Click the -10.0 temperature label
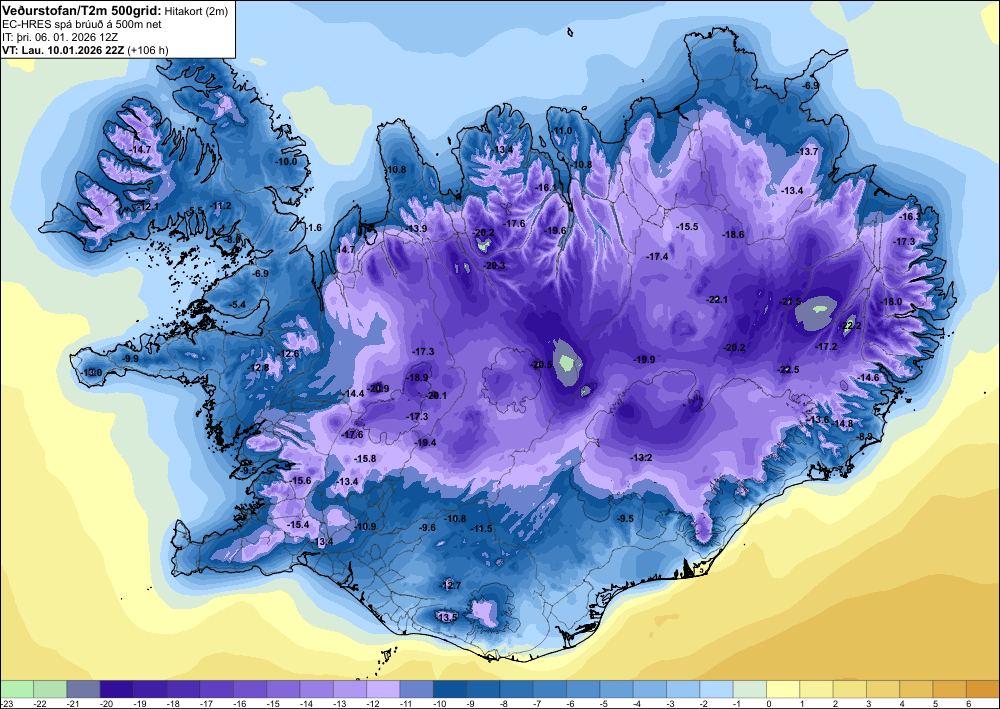The width and height of the screenshot is (1000, 709). pos(286,161)
